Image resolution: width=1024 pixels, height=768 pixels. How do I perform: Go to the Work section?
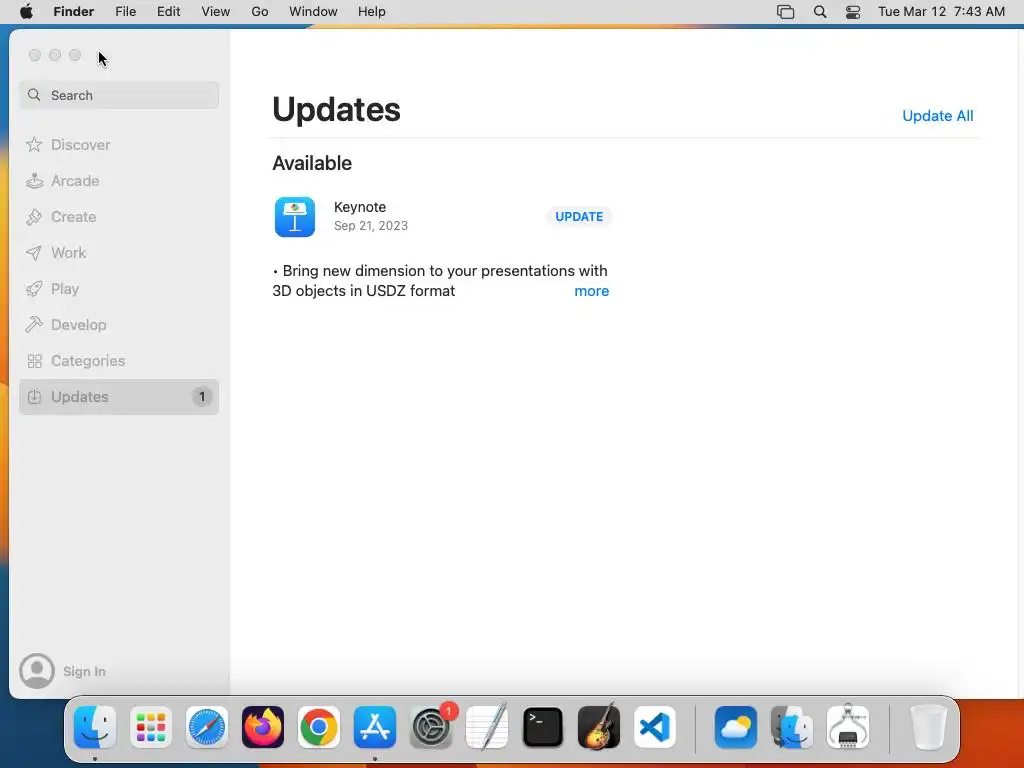pos(119,253)
